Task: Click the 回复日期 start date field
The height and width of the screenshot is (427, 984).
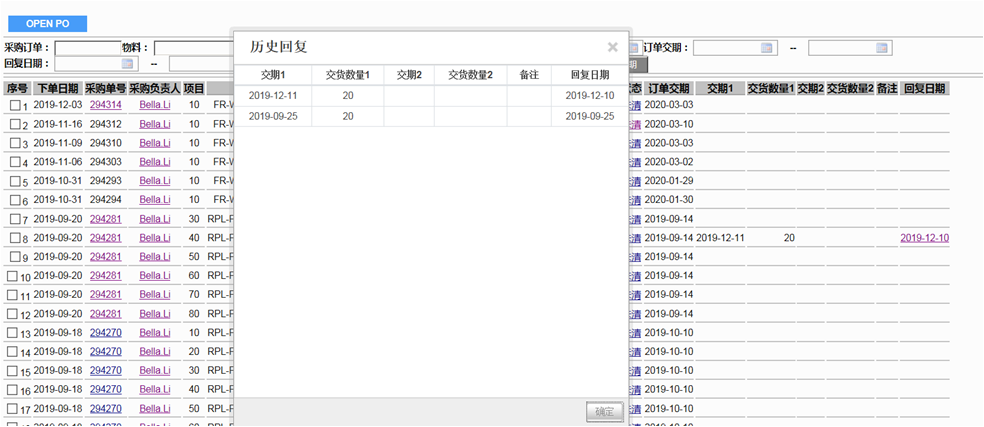Action: pyautogui.click(x=95, y=63)
